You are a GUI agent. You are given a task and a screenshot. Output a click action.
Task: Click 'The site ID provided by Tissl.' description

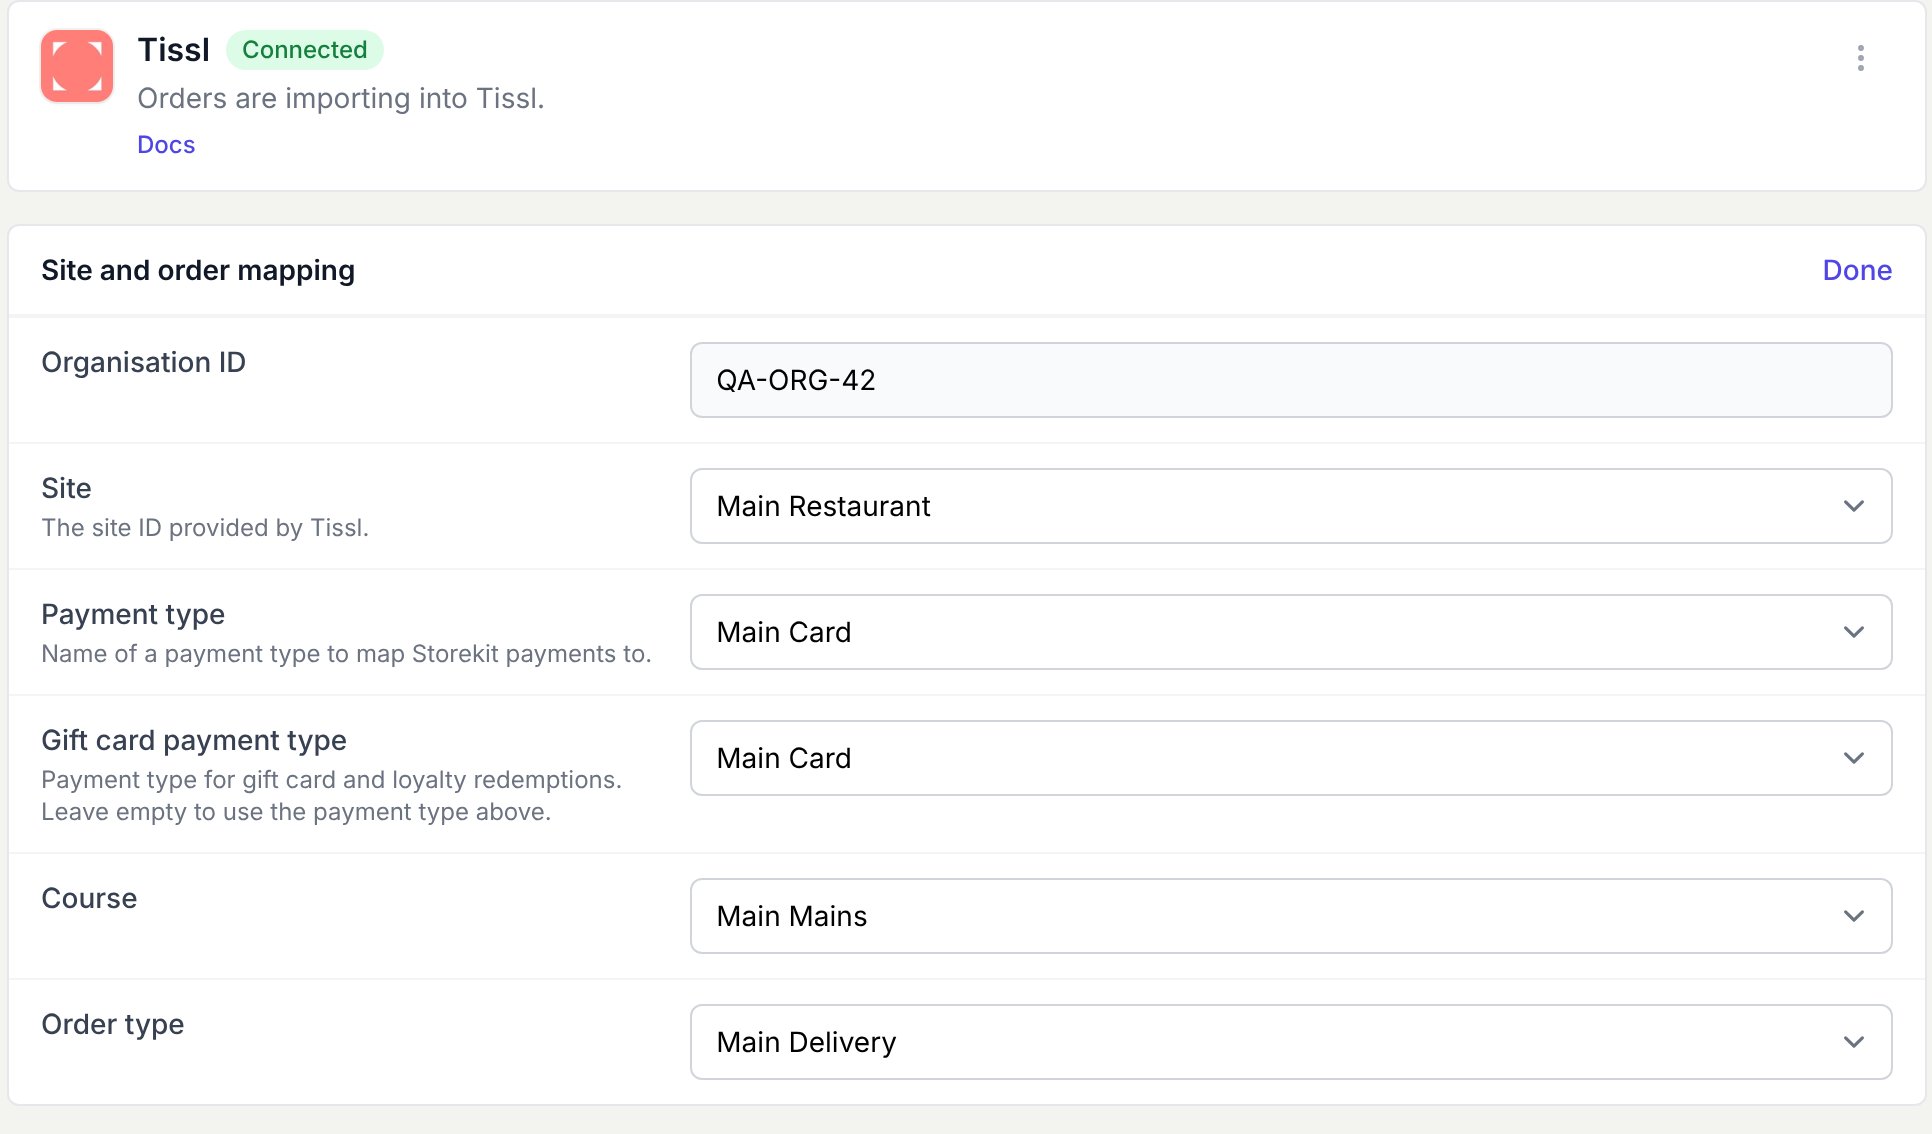point(205,528)
